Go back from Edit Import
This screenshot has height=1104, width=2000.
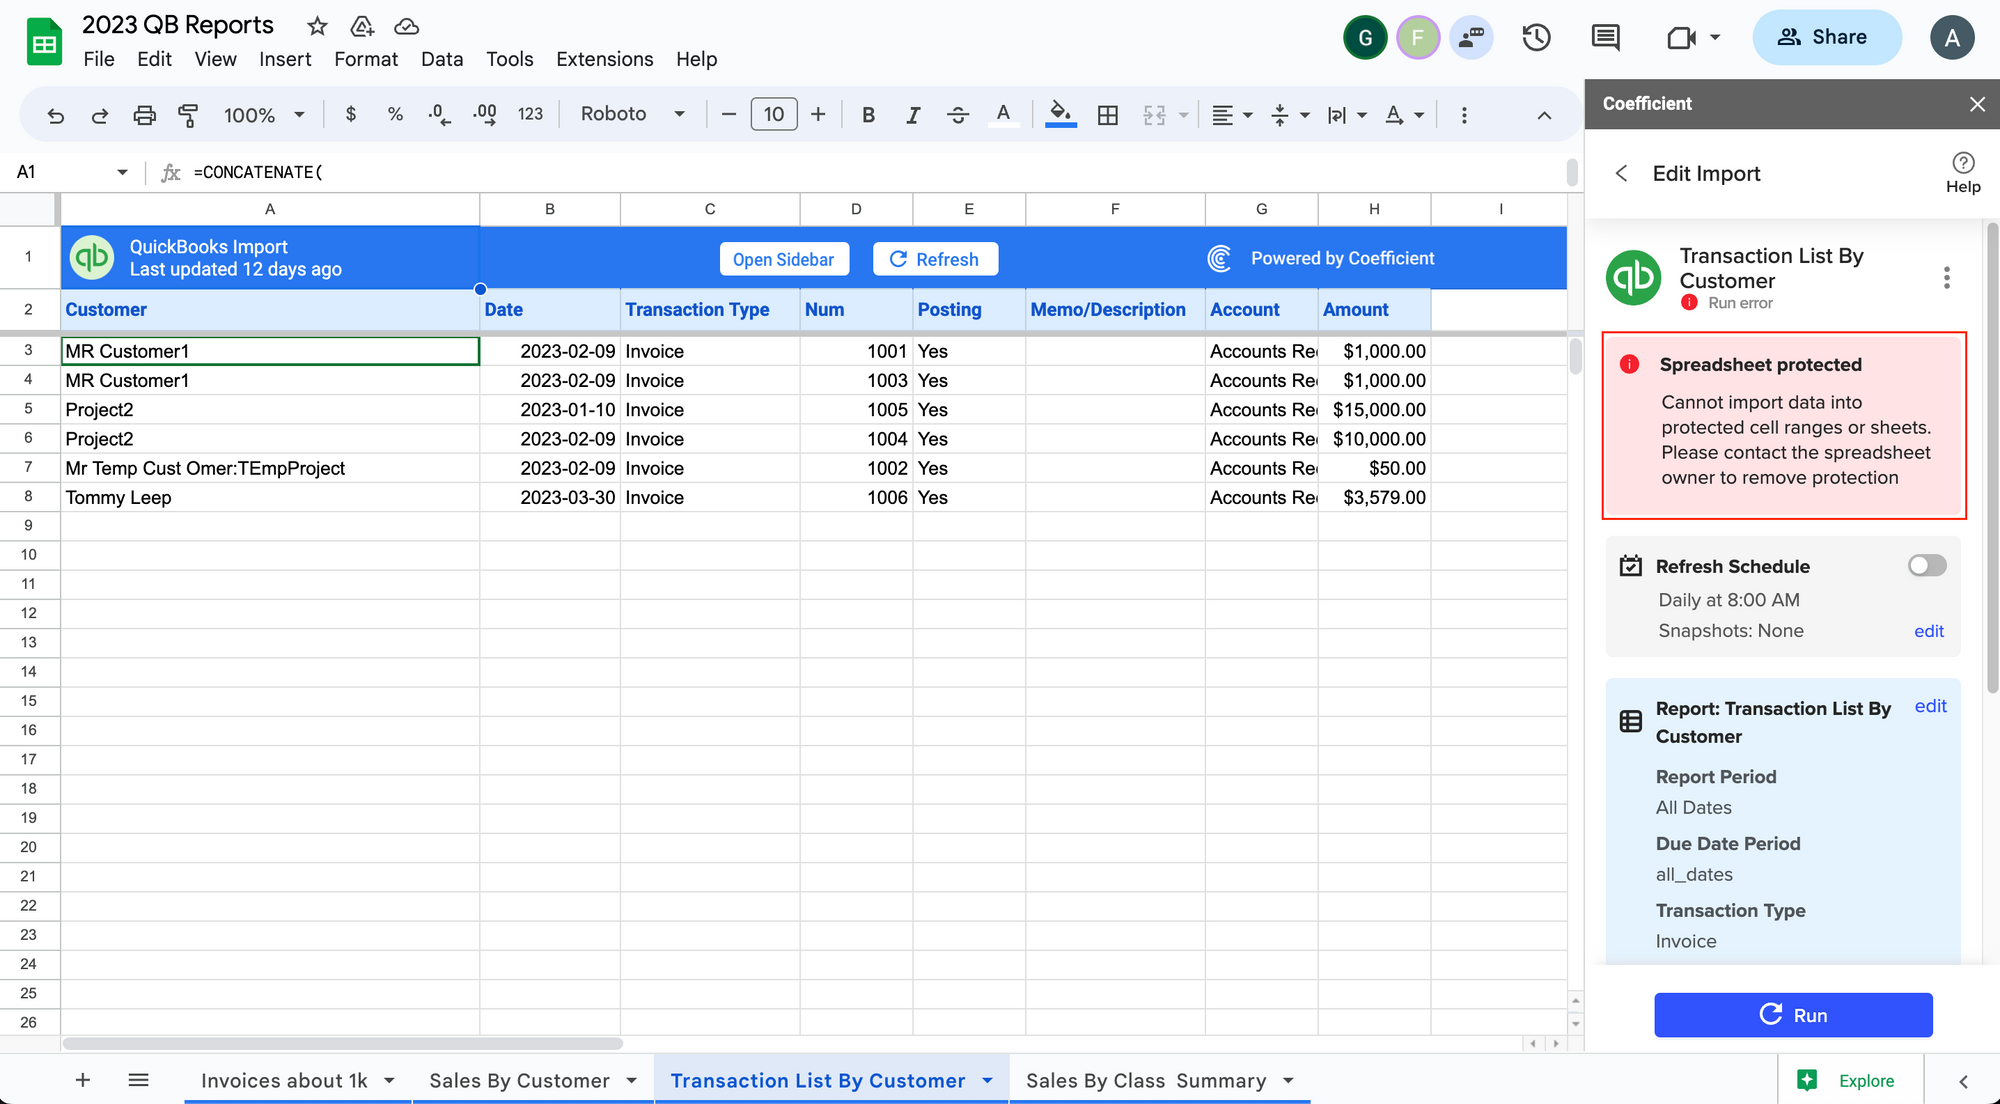[1622, 173]
